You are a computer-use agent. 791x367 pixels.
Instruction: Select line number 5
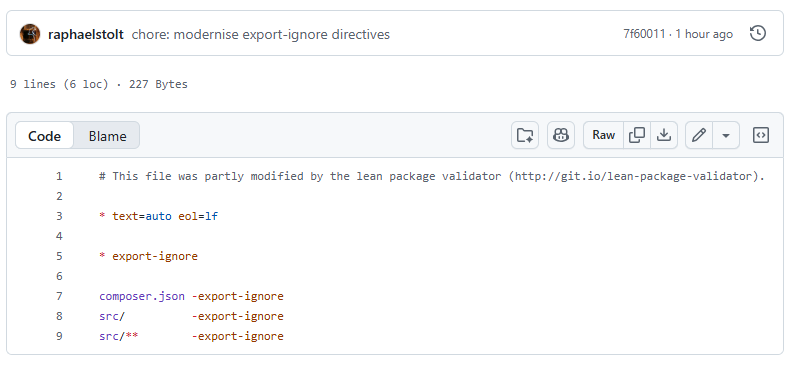(x=60, y=256)
